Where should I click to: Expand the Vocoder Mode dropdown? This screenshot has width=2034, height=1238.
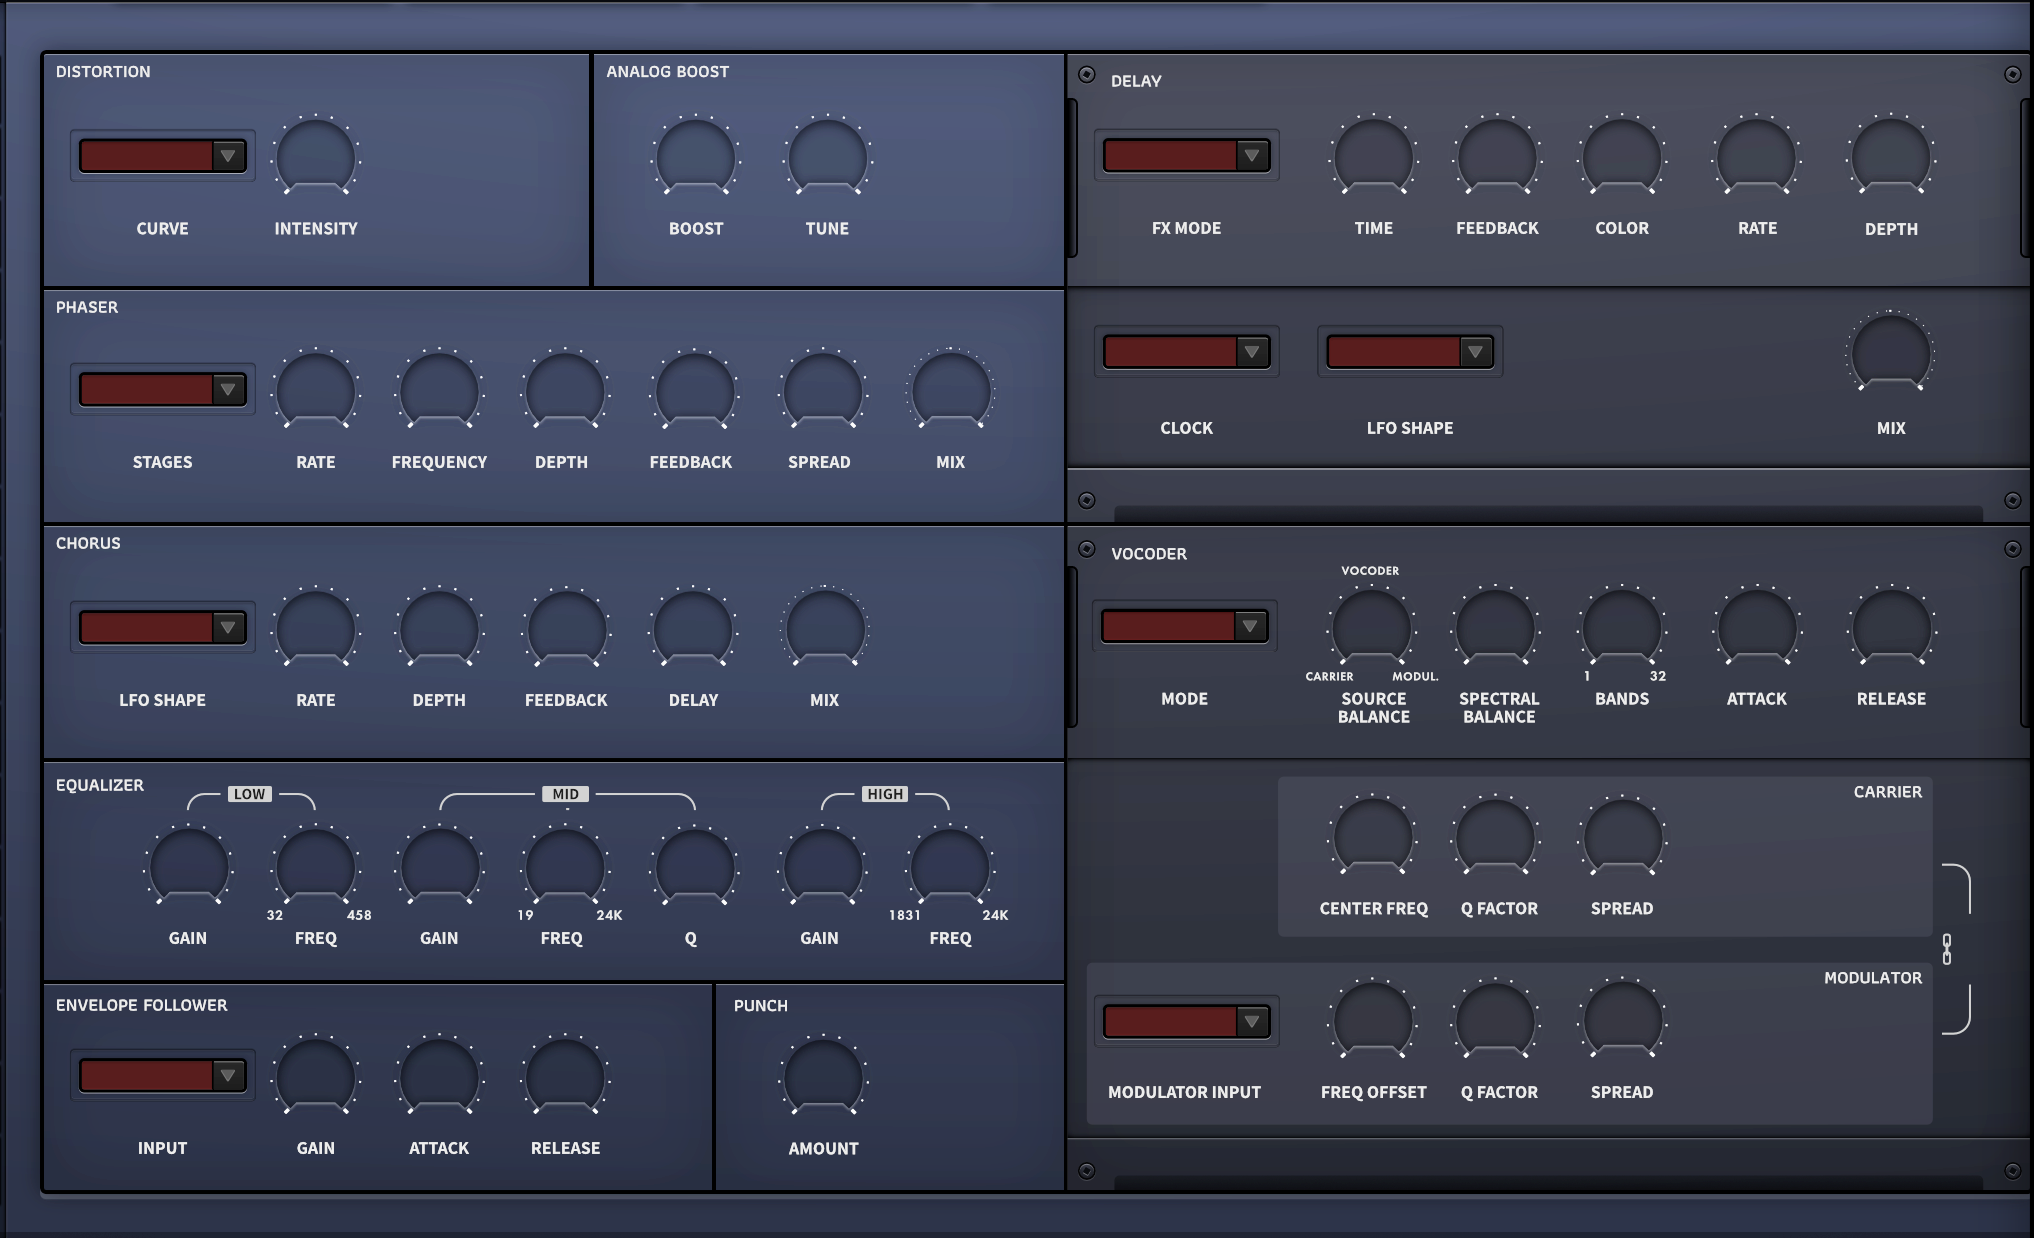coord(1184,626)
